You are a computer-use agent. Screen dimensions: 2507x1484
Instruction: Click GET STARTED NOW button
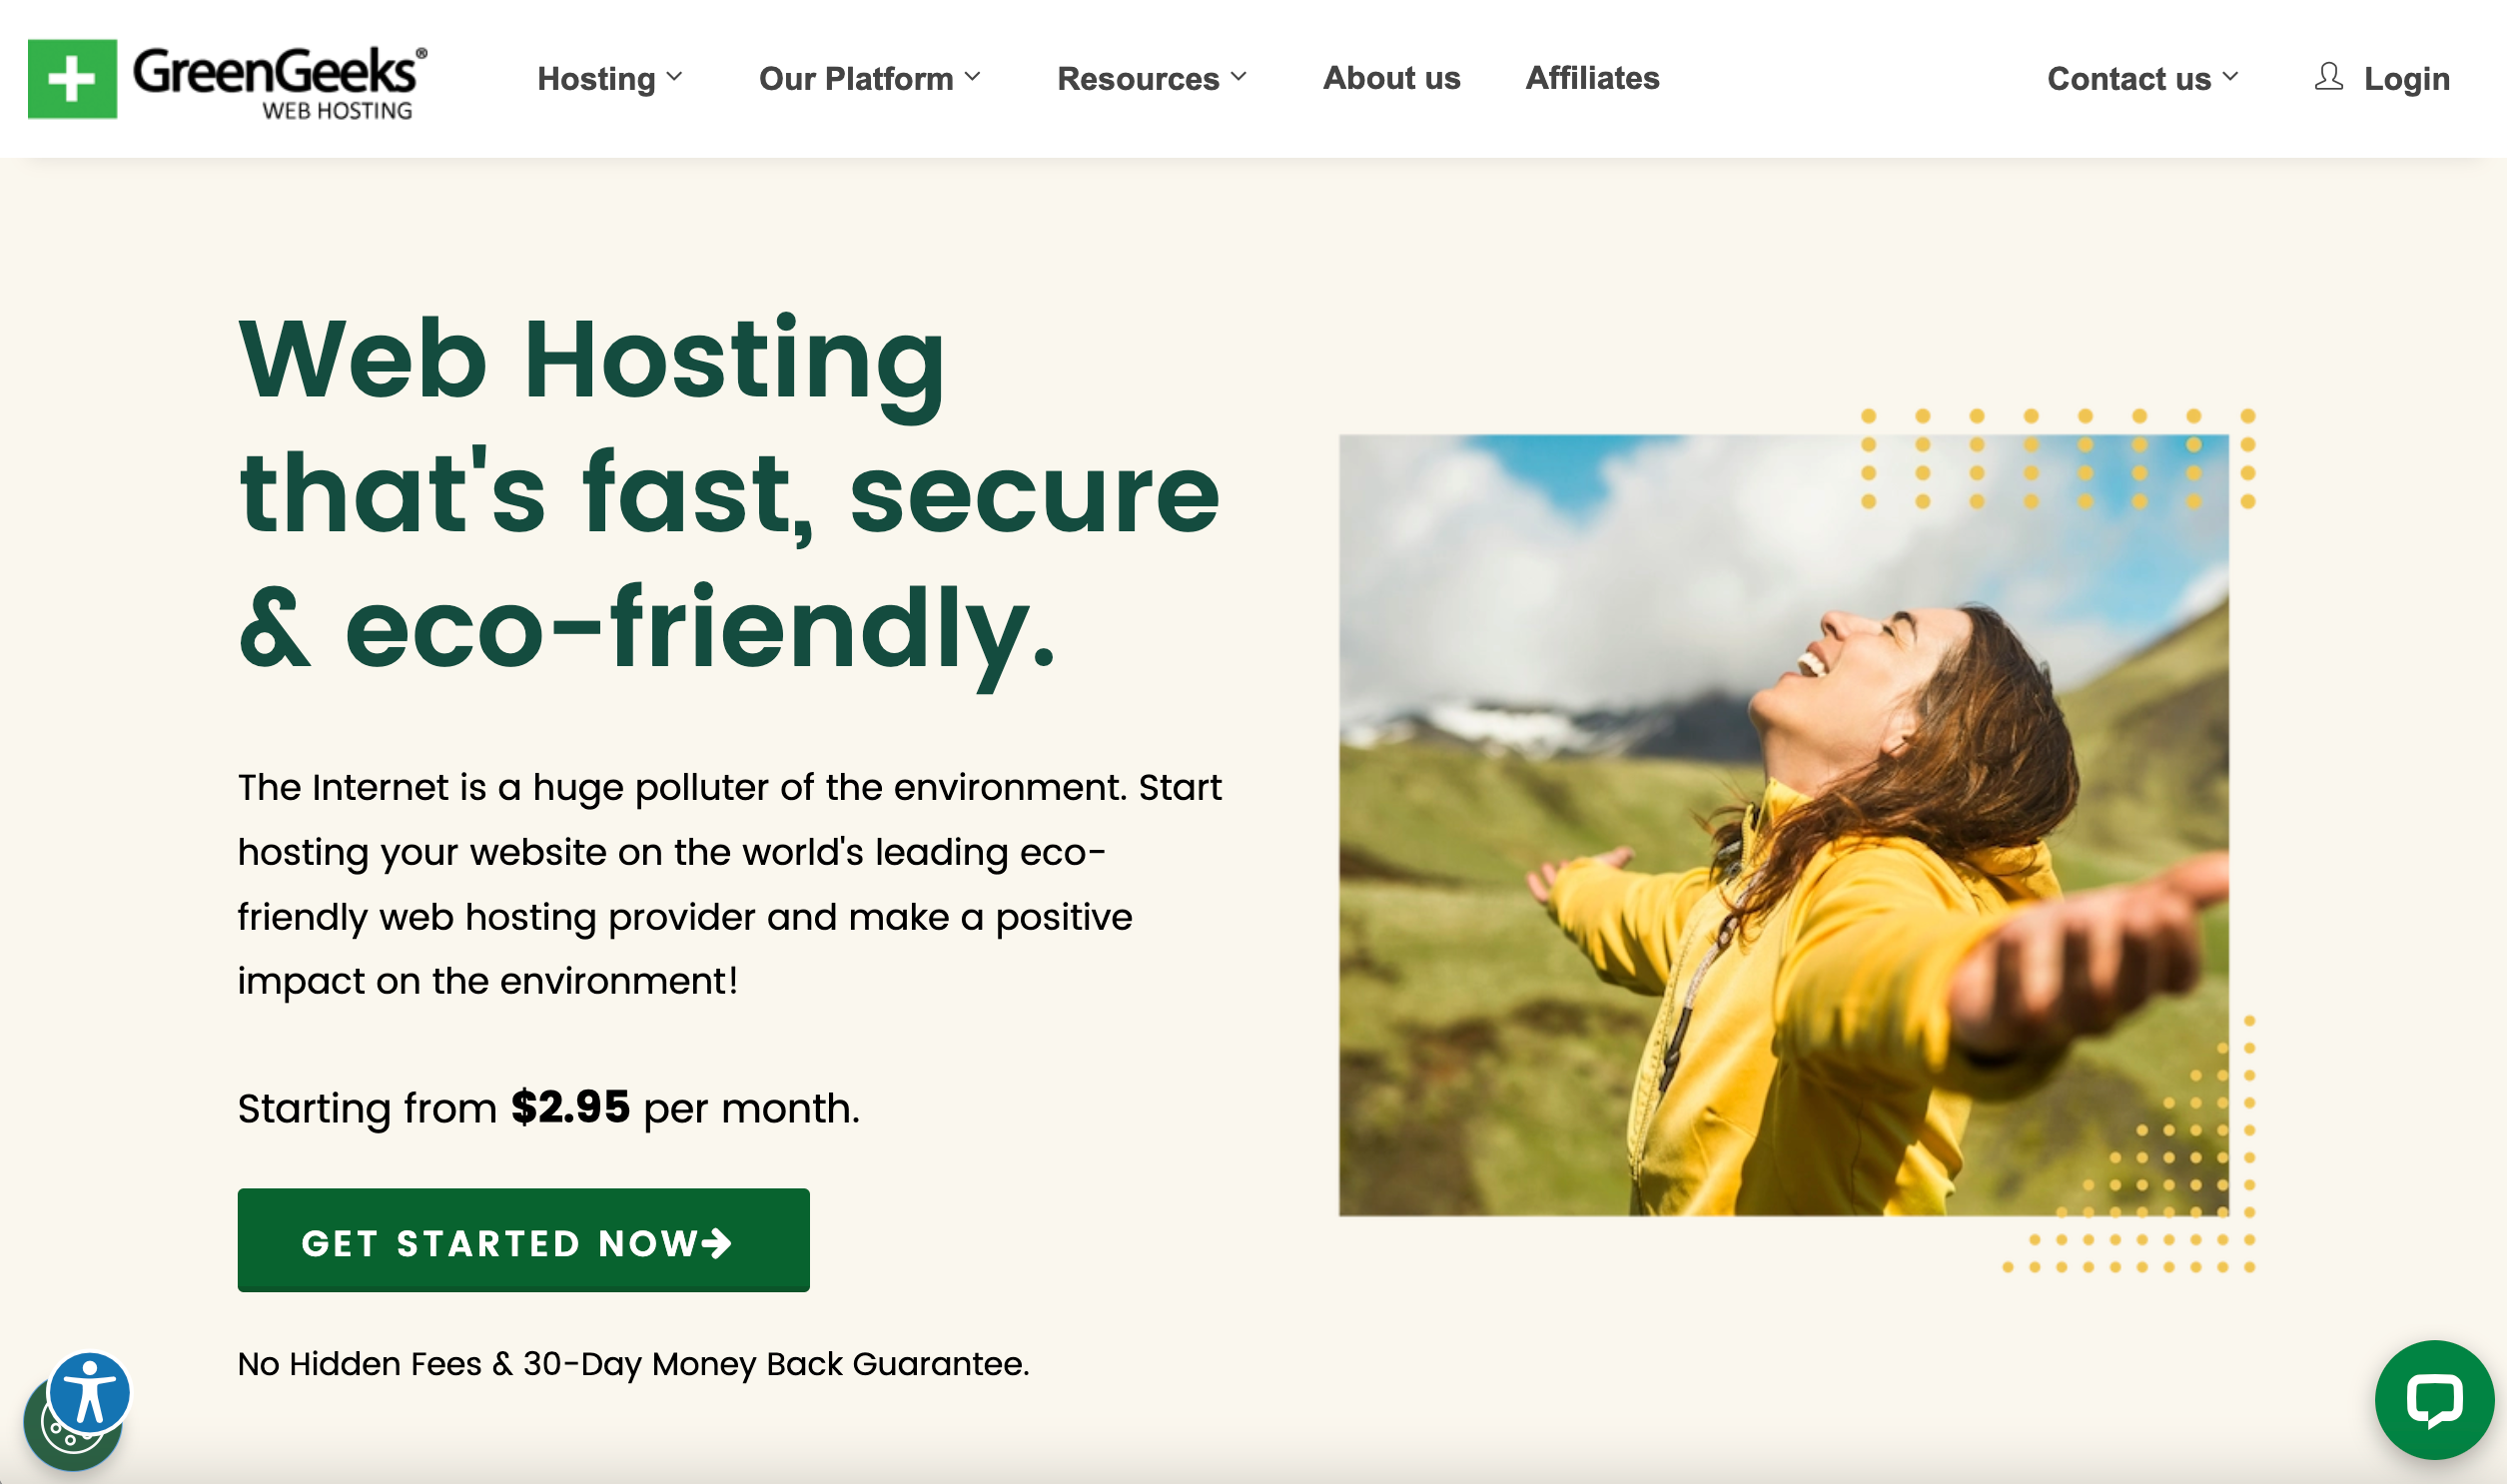(524, 1238)
